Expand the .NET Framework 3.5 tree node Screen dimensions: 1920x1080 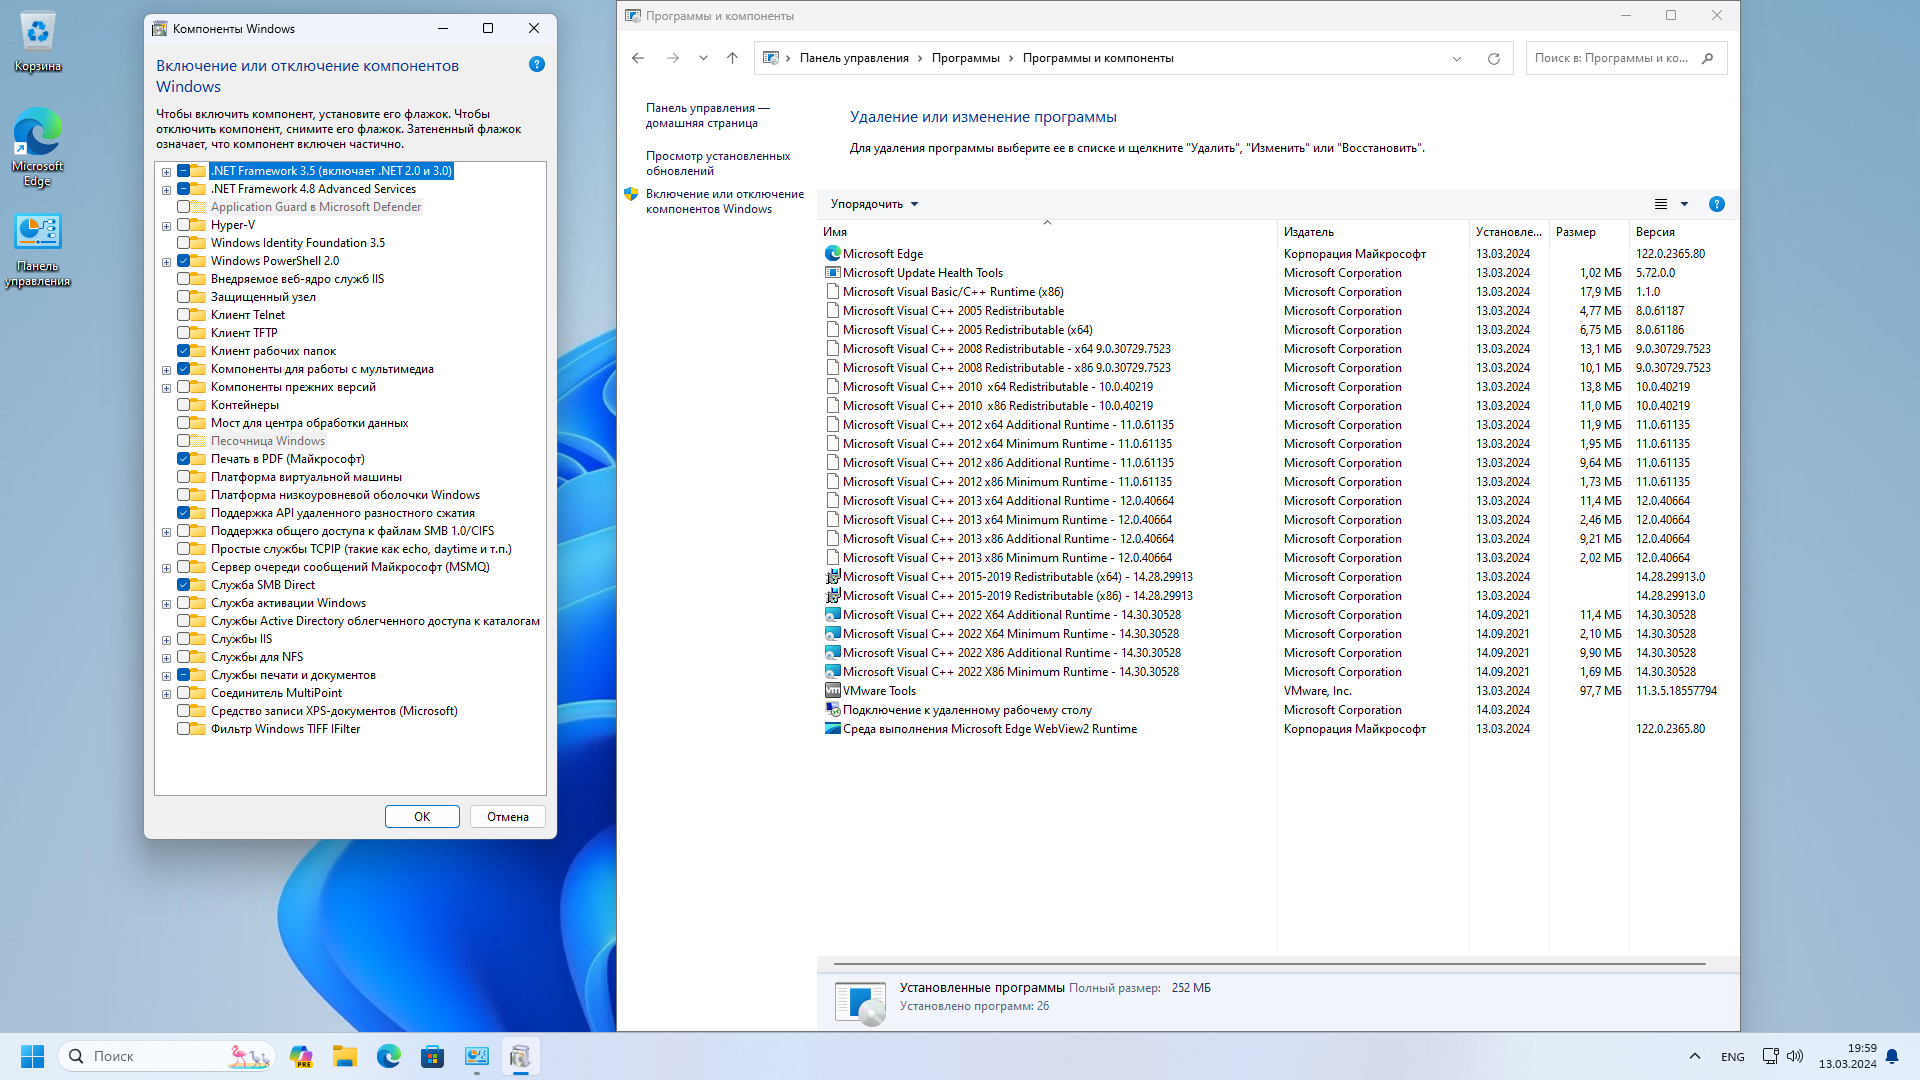point(166,172)
